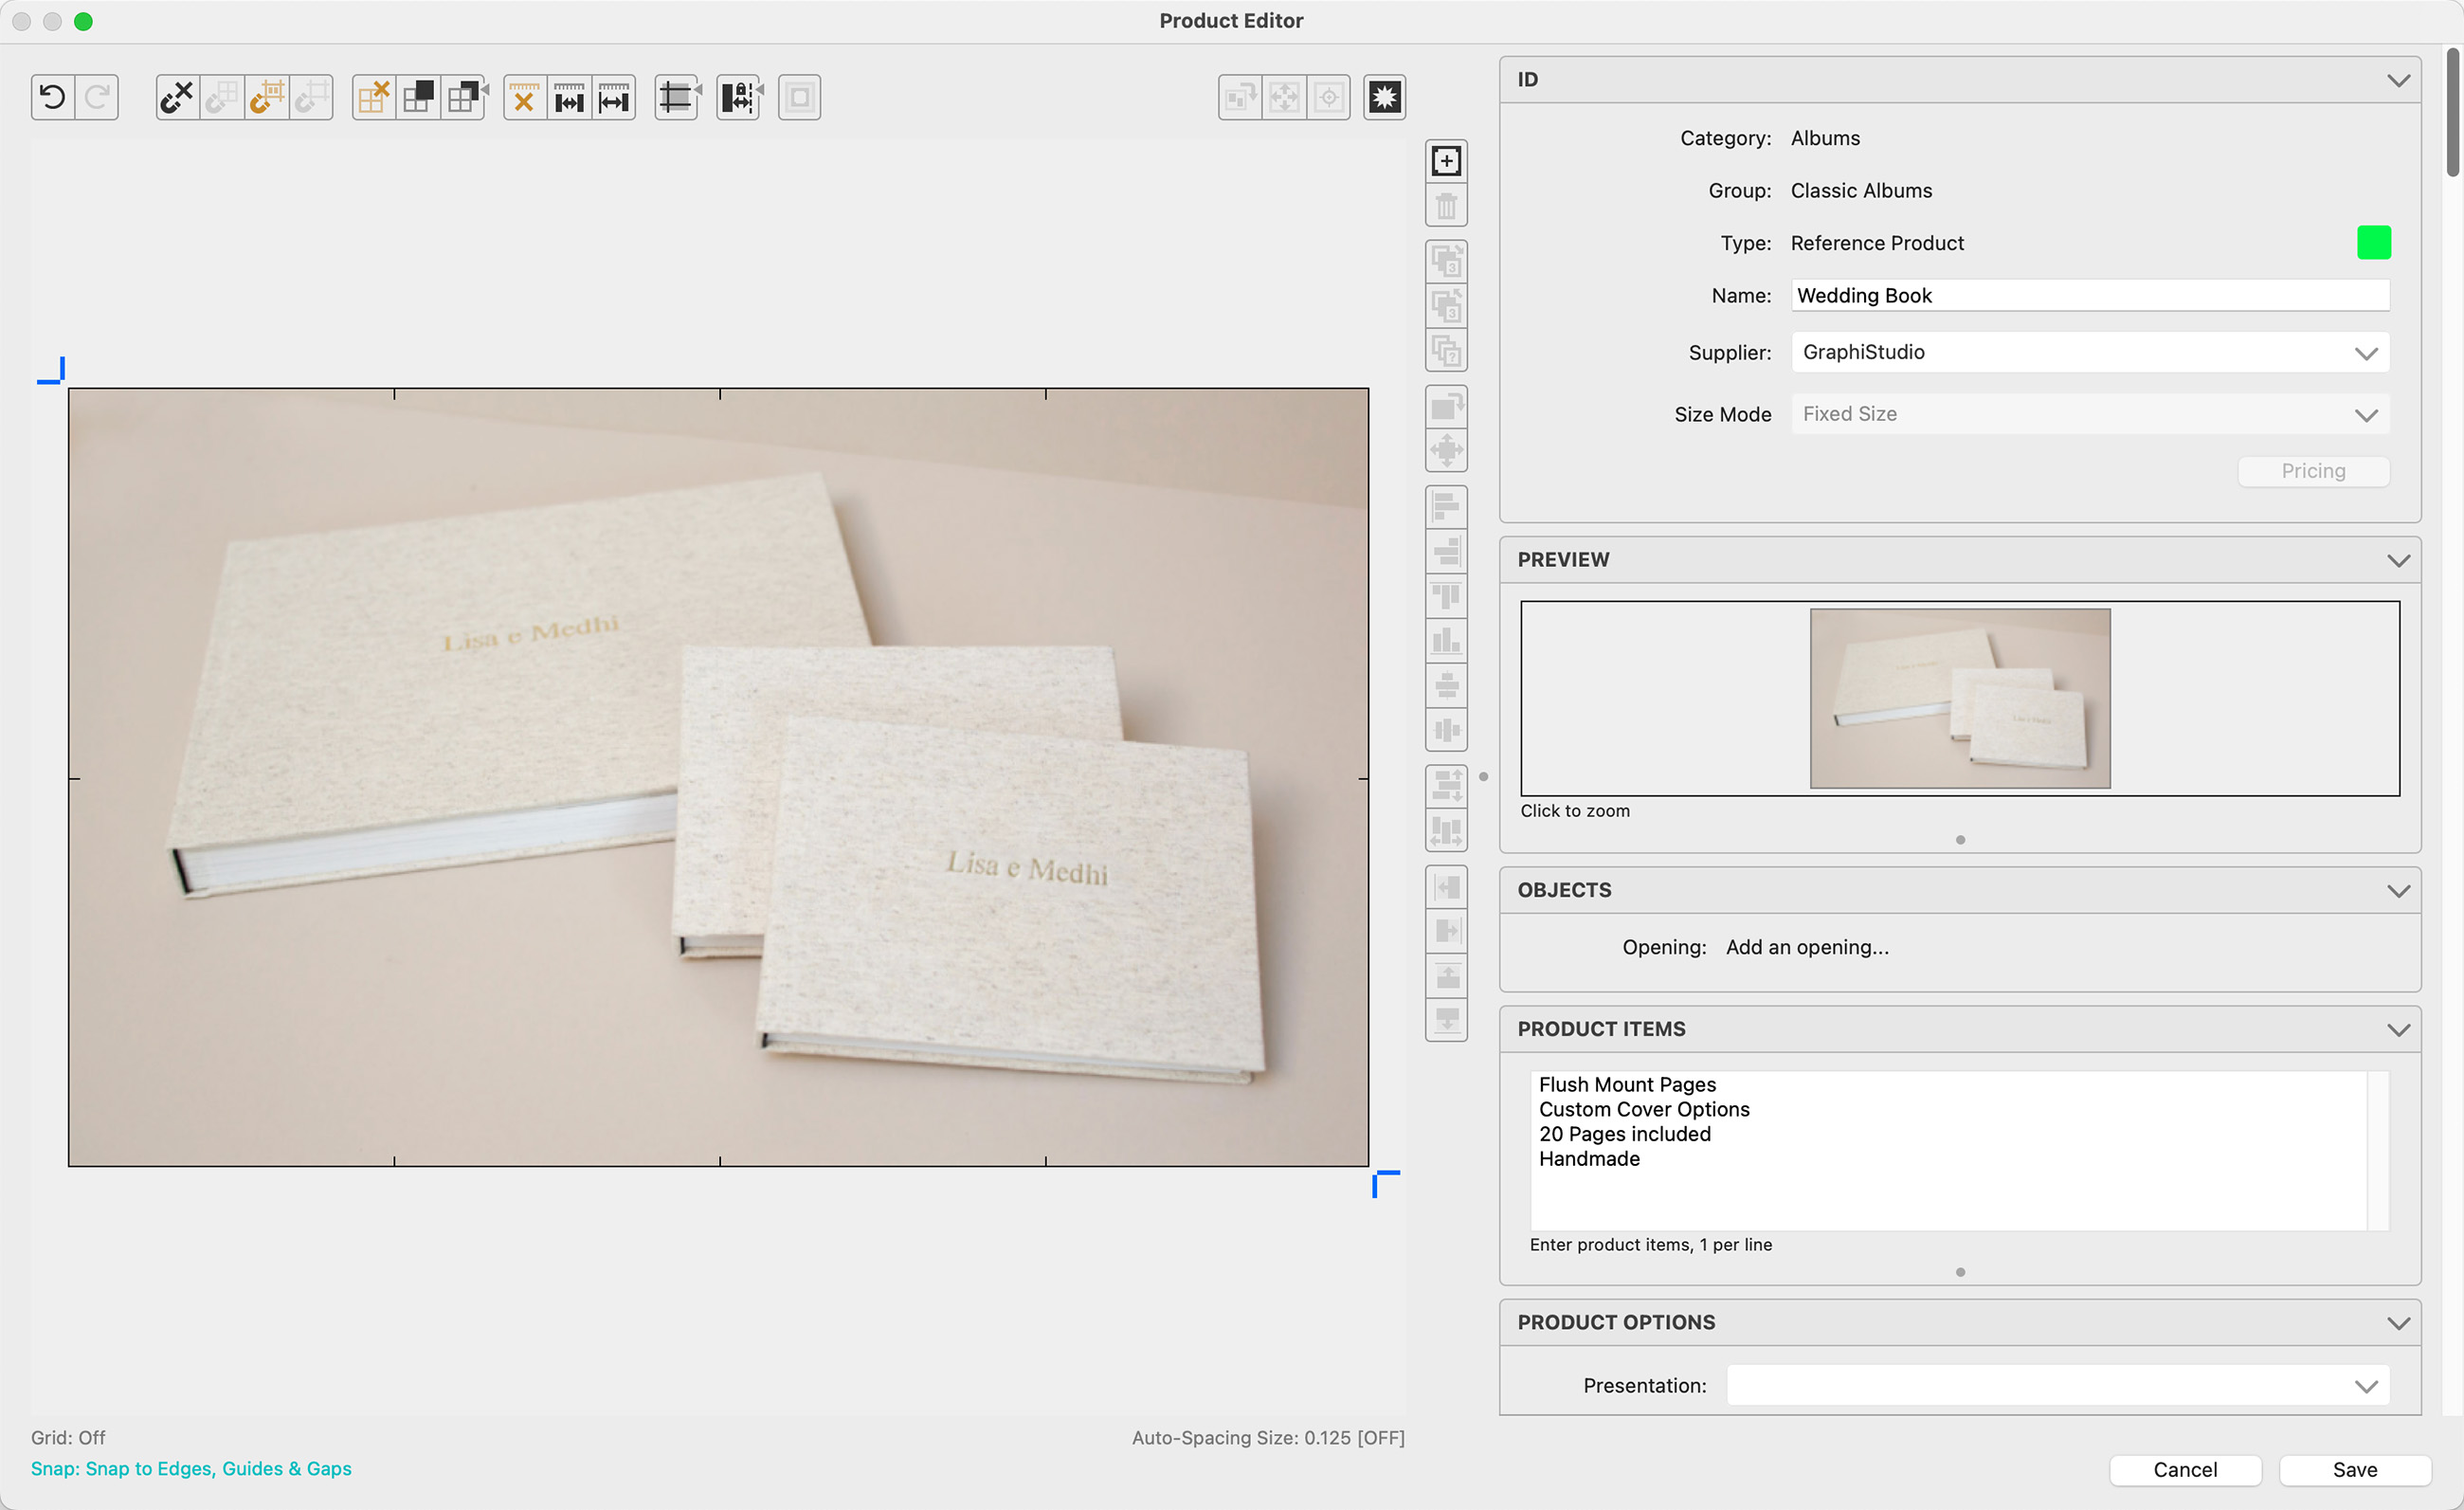Open the Supplier GraphiStudio dropdown
The height and width of the screenshot is (1510, 2464).
[x=2089, y=352]
